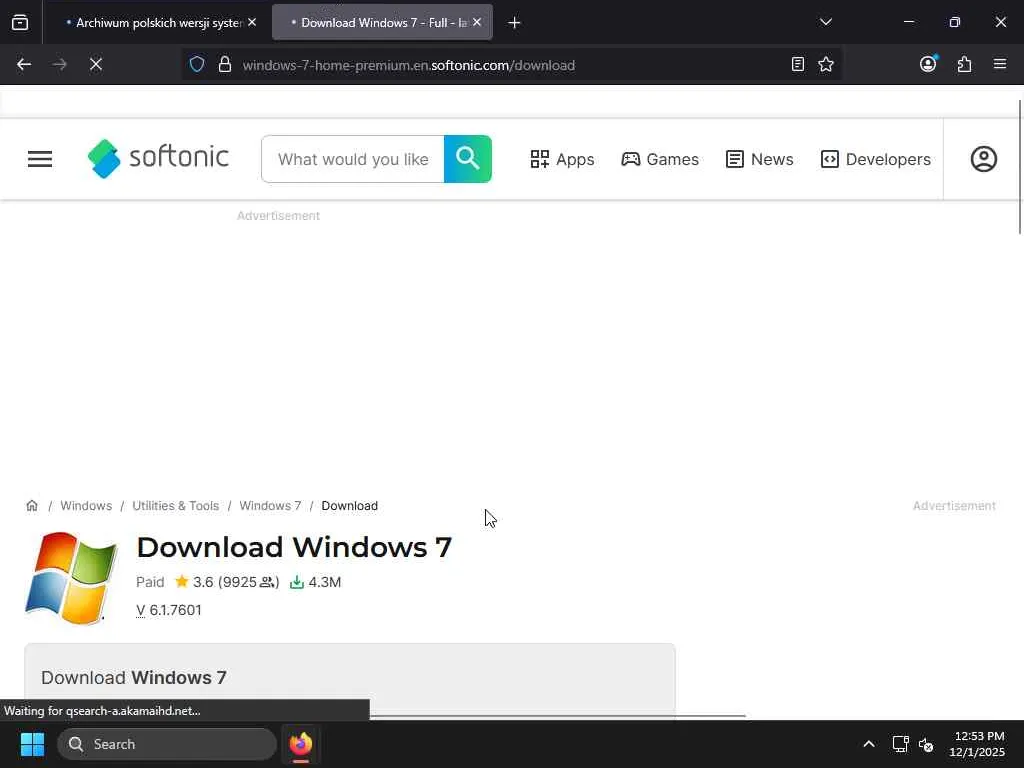1024x768 pixels.
Task: Stop loading the page
Action: (x=96, y=65)
